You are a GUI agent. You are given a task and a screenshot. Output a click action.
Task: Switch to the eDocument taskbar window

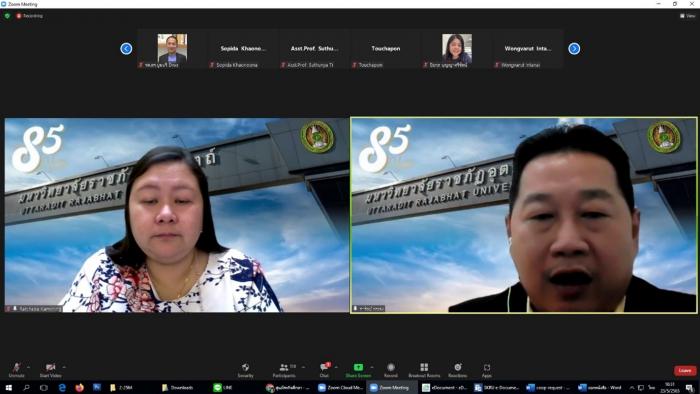(x=445, y=388)
